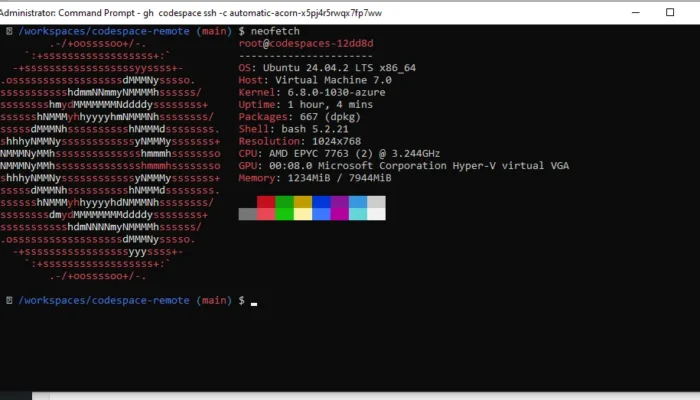This screenshot has height=400, width=700.
Task: Click the bottom prompt's '(main)' branch label
Action: tap(214, 300)
